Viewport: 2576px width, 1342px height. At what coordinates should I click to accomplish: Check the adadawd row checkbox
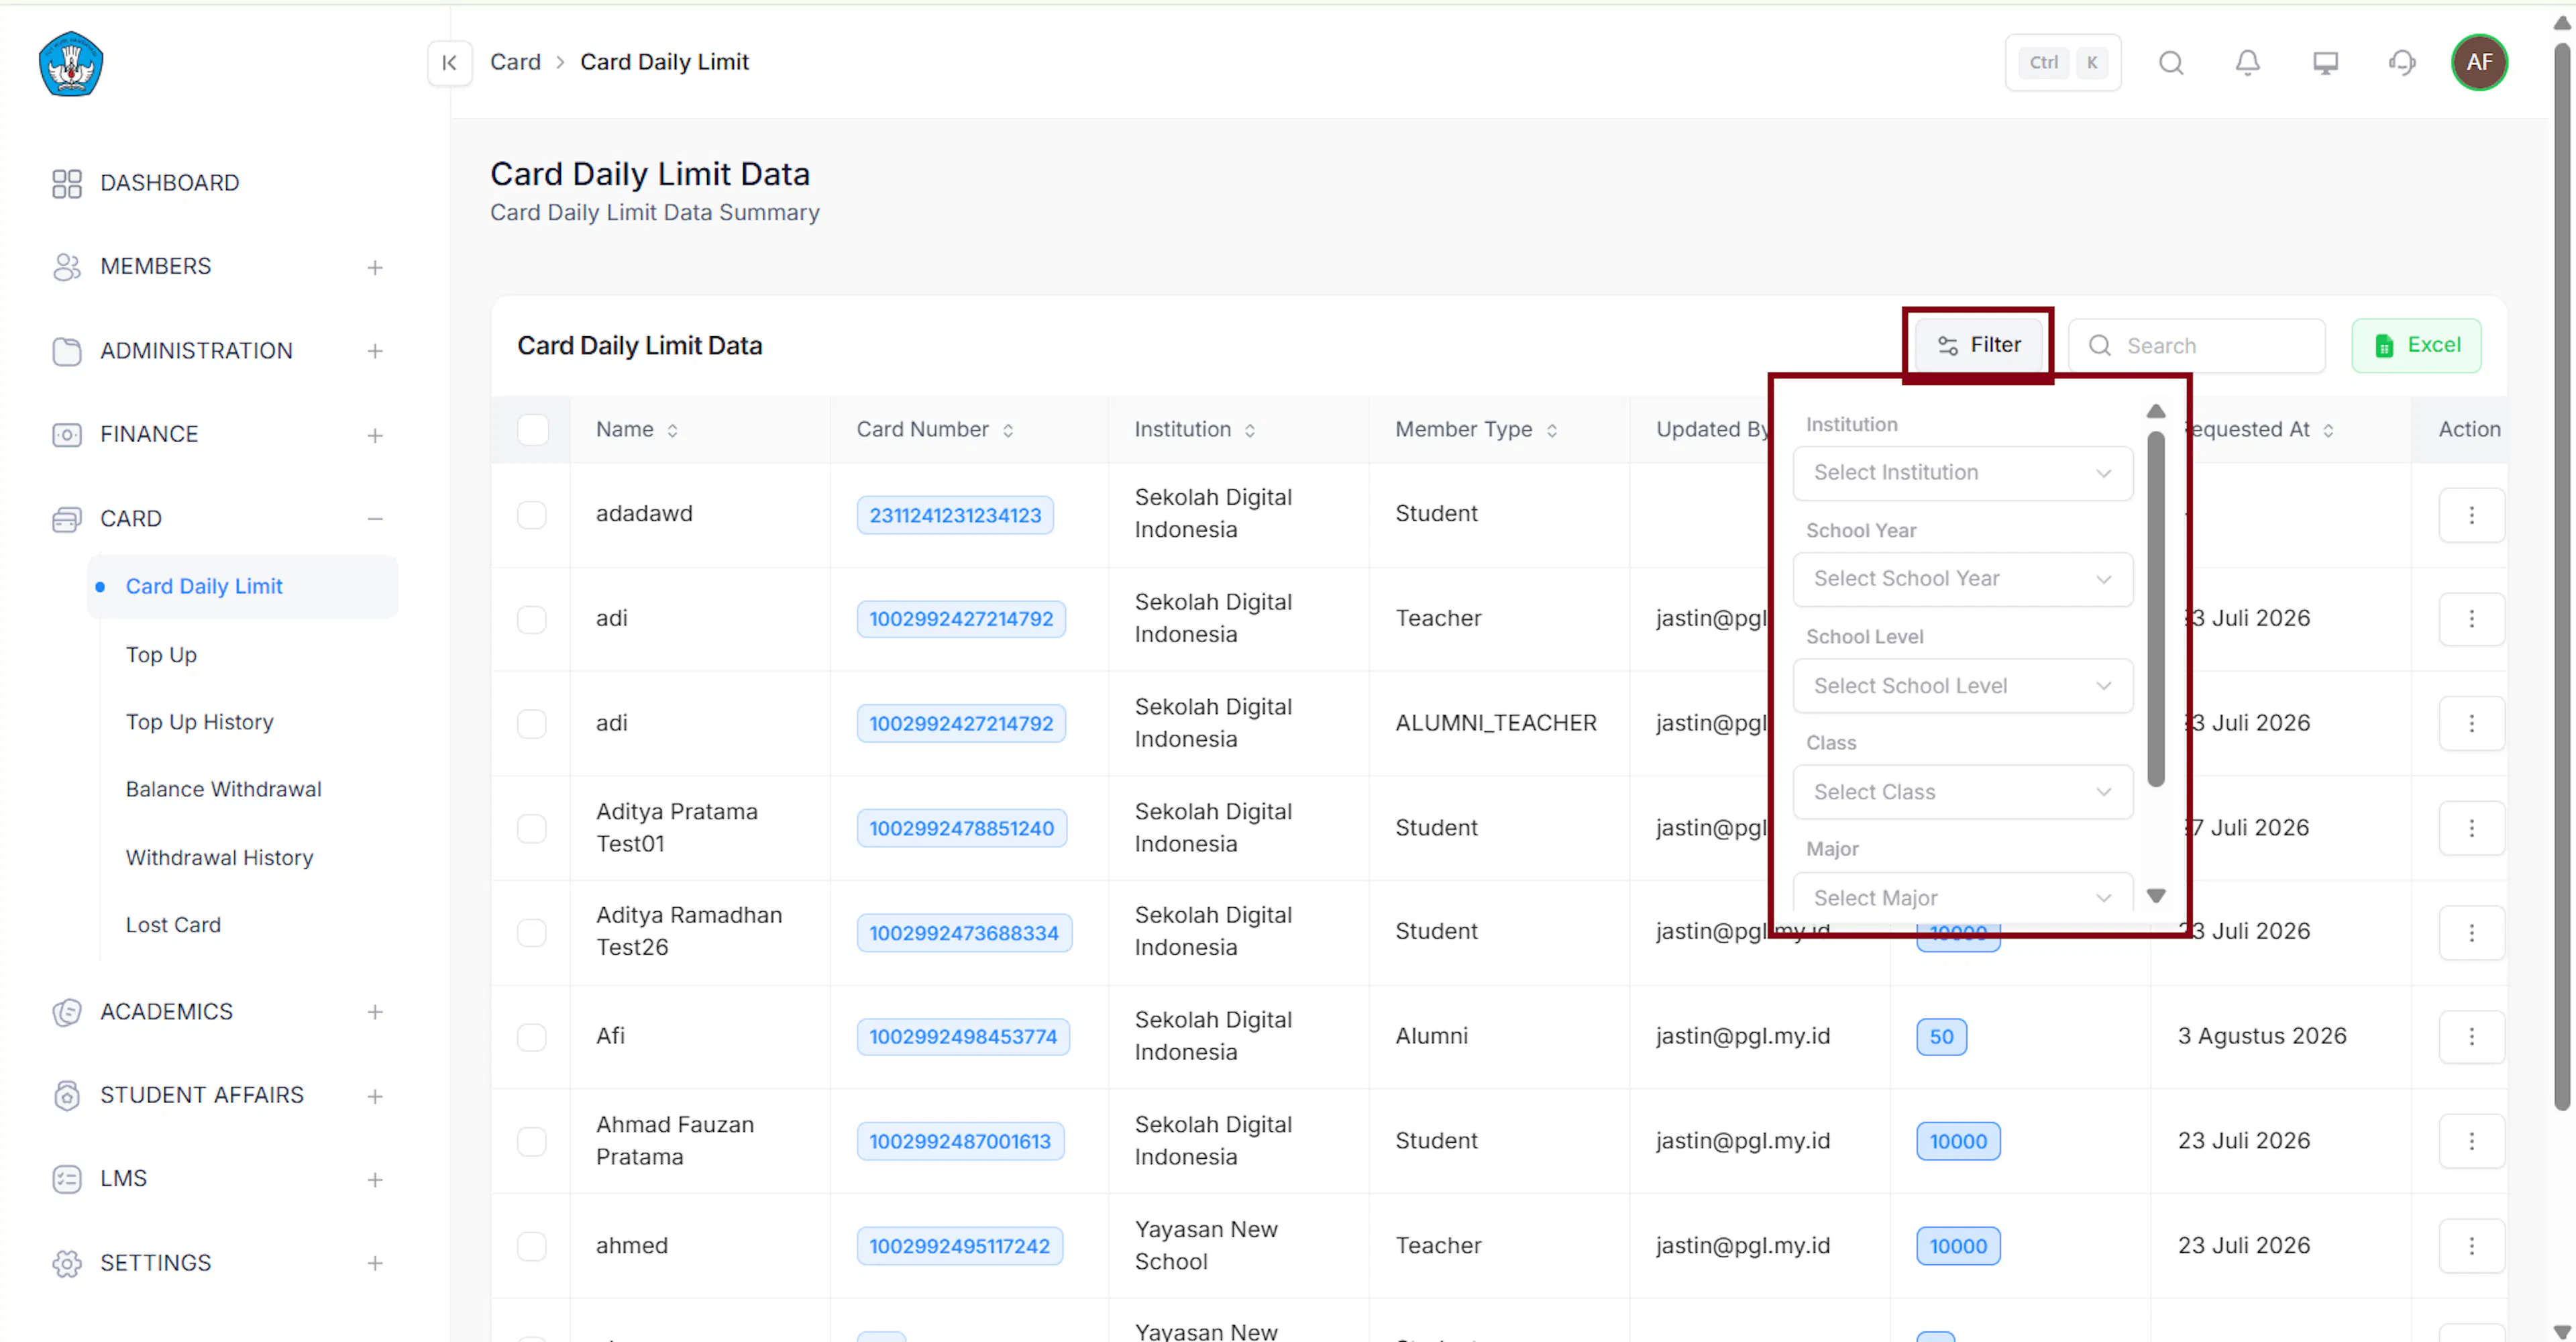tap(532, 515)
